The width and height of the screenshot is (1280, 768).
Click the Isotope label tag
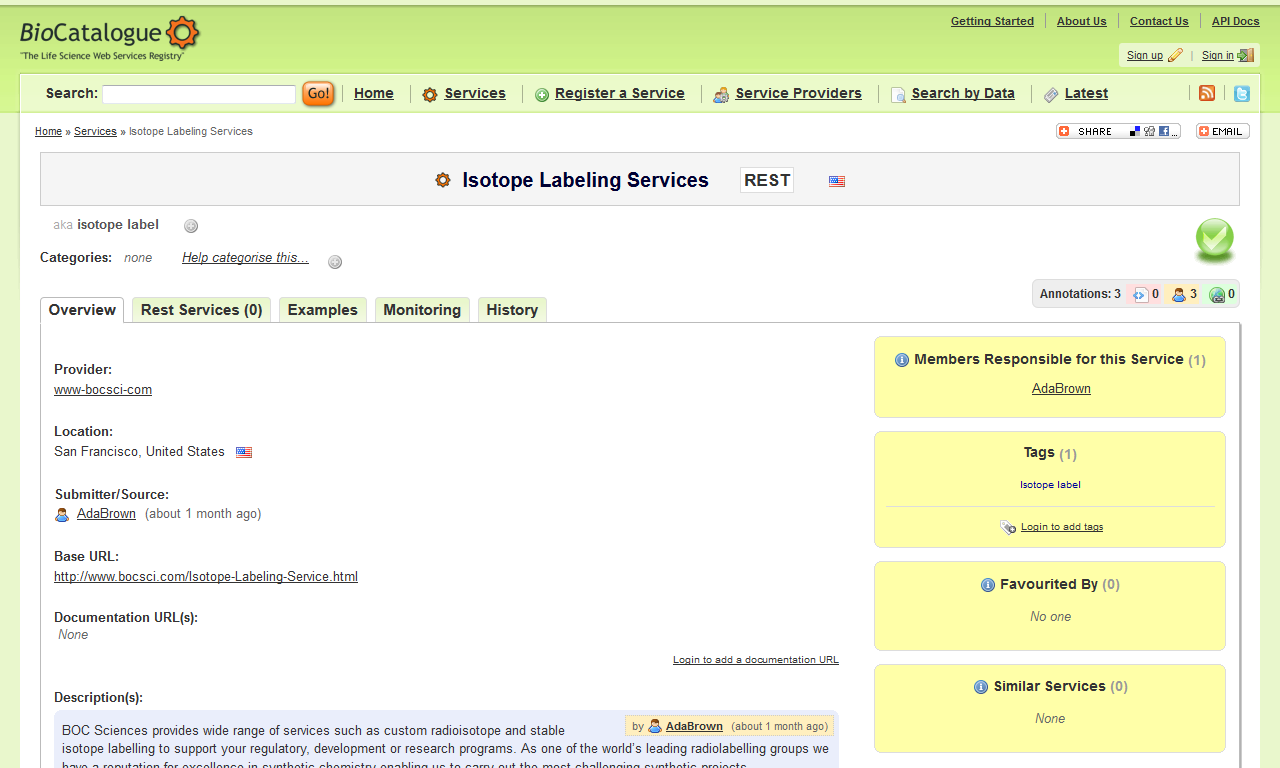pos(1050,485)
